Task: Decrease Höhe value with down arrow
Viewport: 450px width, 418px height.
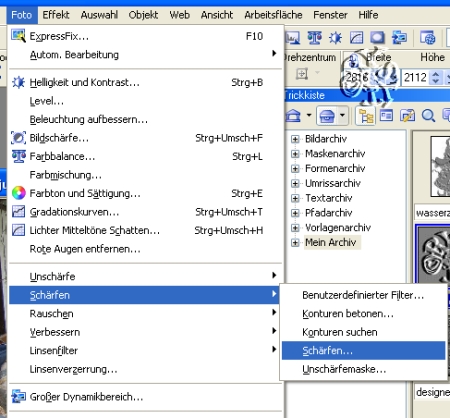Action: 435,81
